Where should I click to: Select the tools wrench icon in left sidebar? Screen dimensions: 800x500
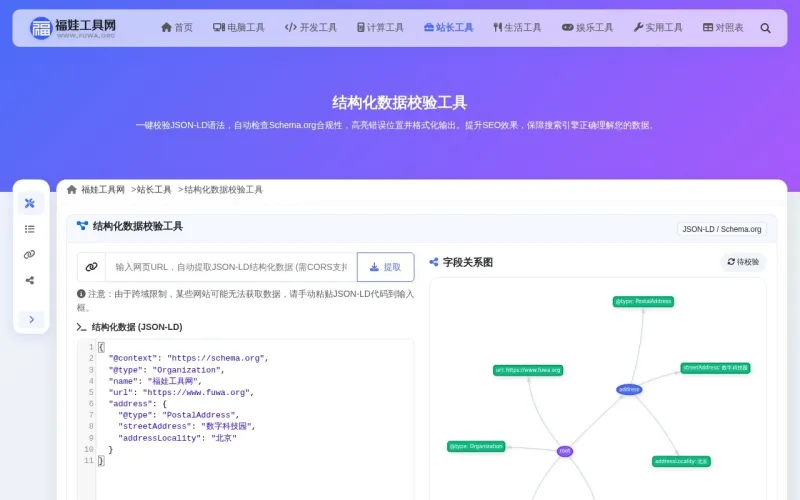click(30, 203)
